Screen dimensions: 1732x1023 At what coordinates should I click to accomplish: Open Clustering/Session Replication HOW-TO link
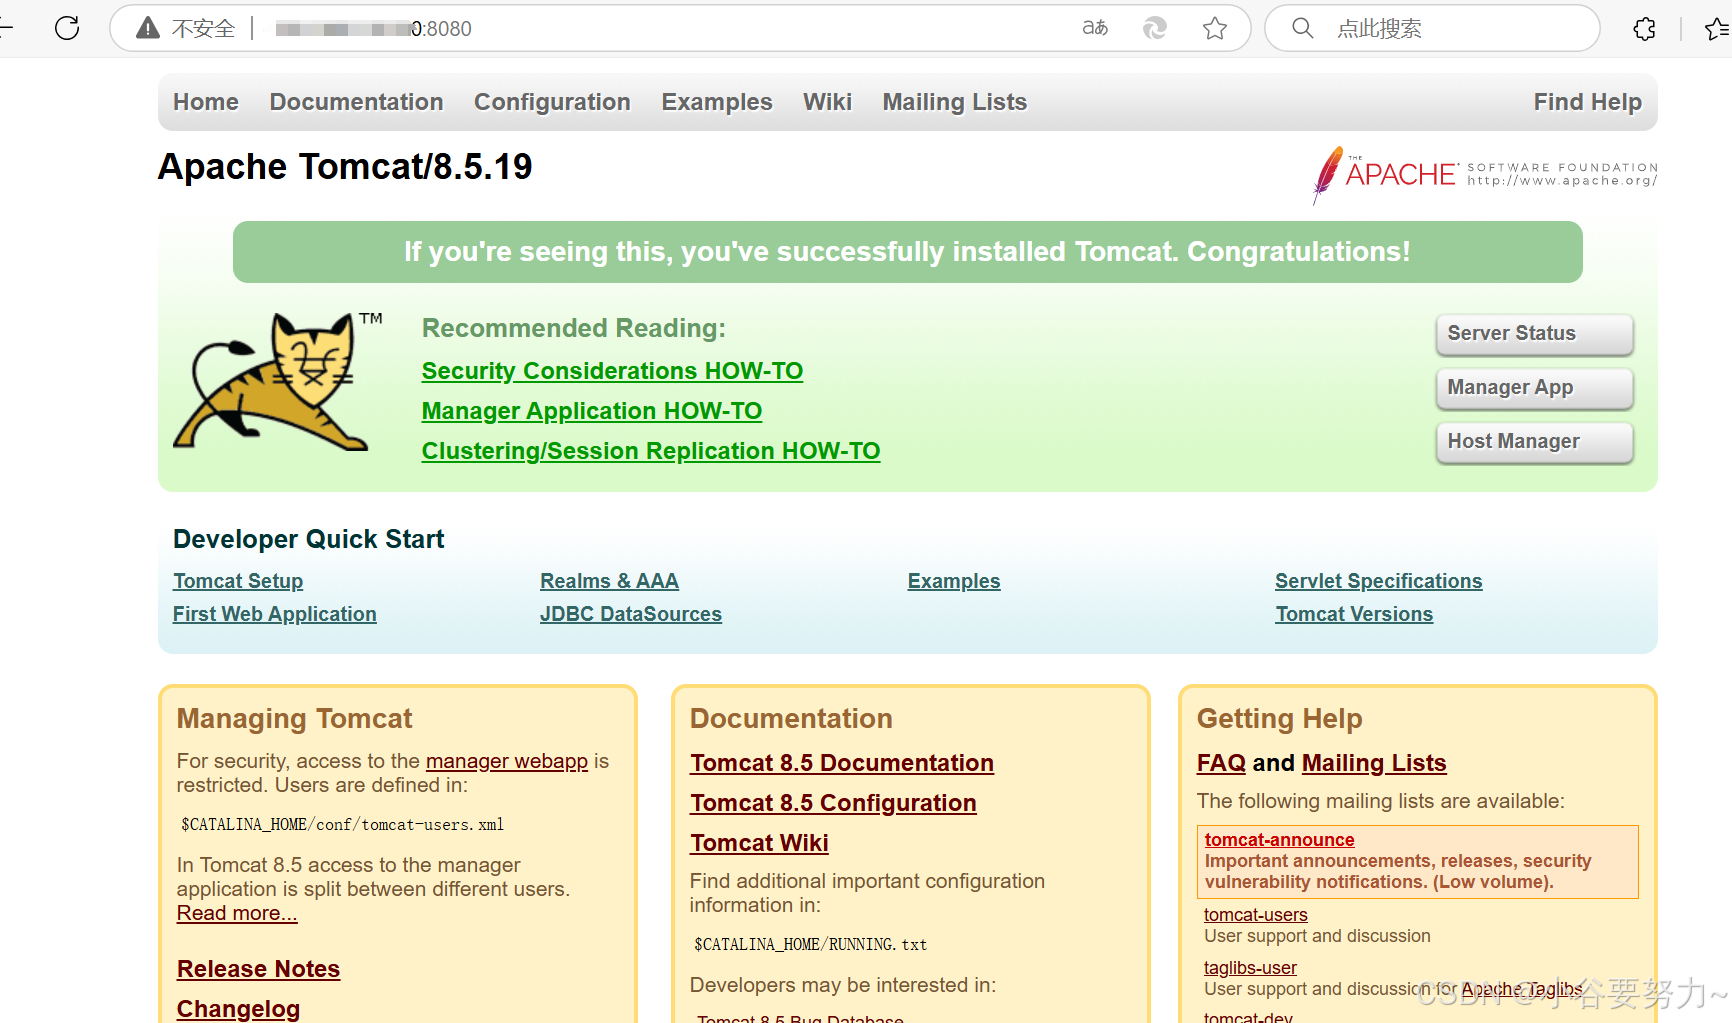651,451
